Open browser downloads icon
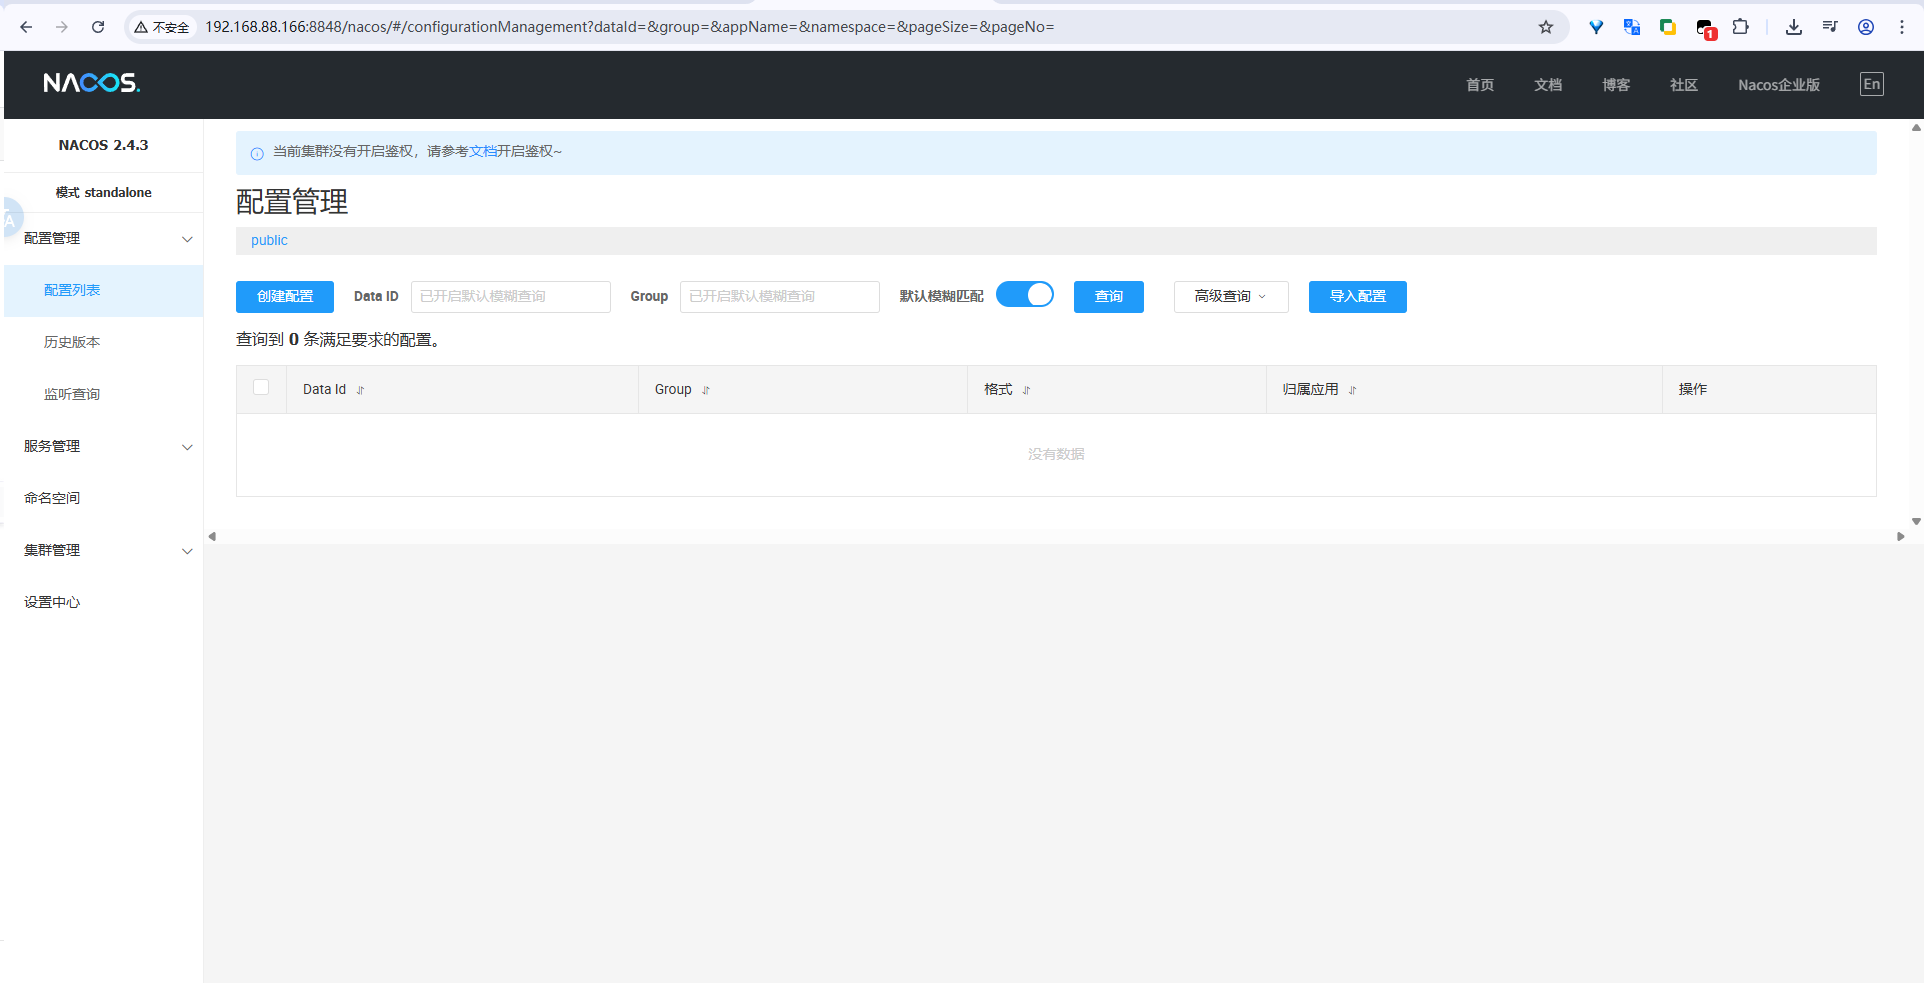This screenshot has height=983, width=1924. pos(1794,27)
